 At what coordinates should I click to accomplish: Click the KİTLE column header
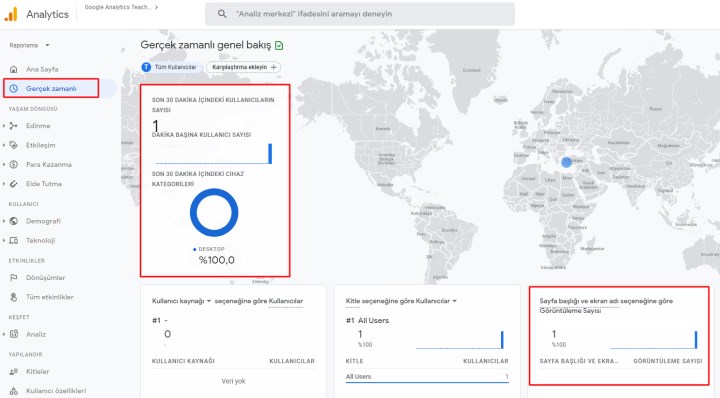click(354, 361)
